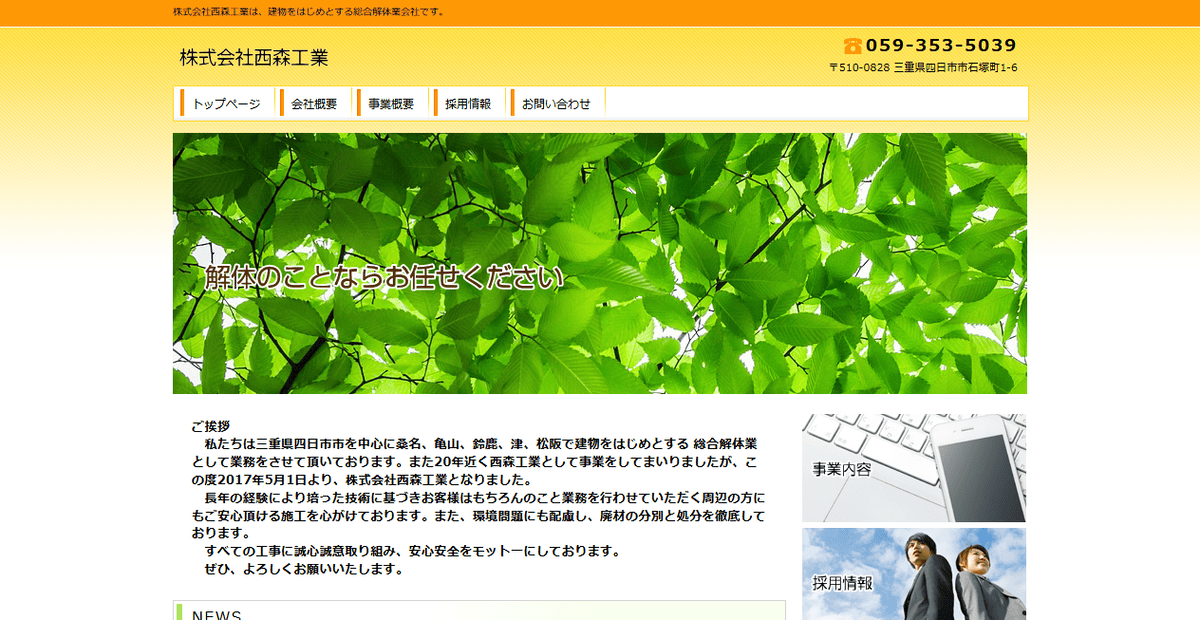This screenshot has height=620, width=1200.
Task: Open the 事業概要 navigation tab
Action: (x=392, y=101)
